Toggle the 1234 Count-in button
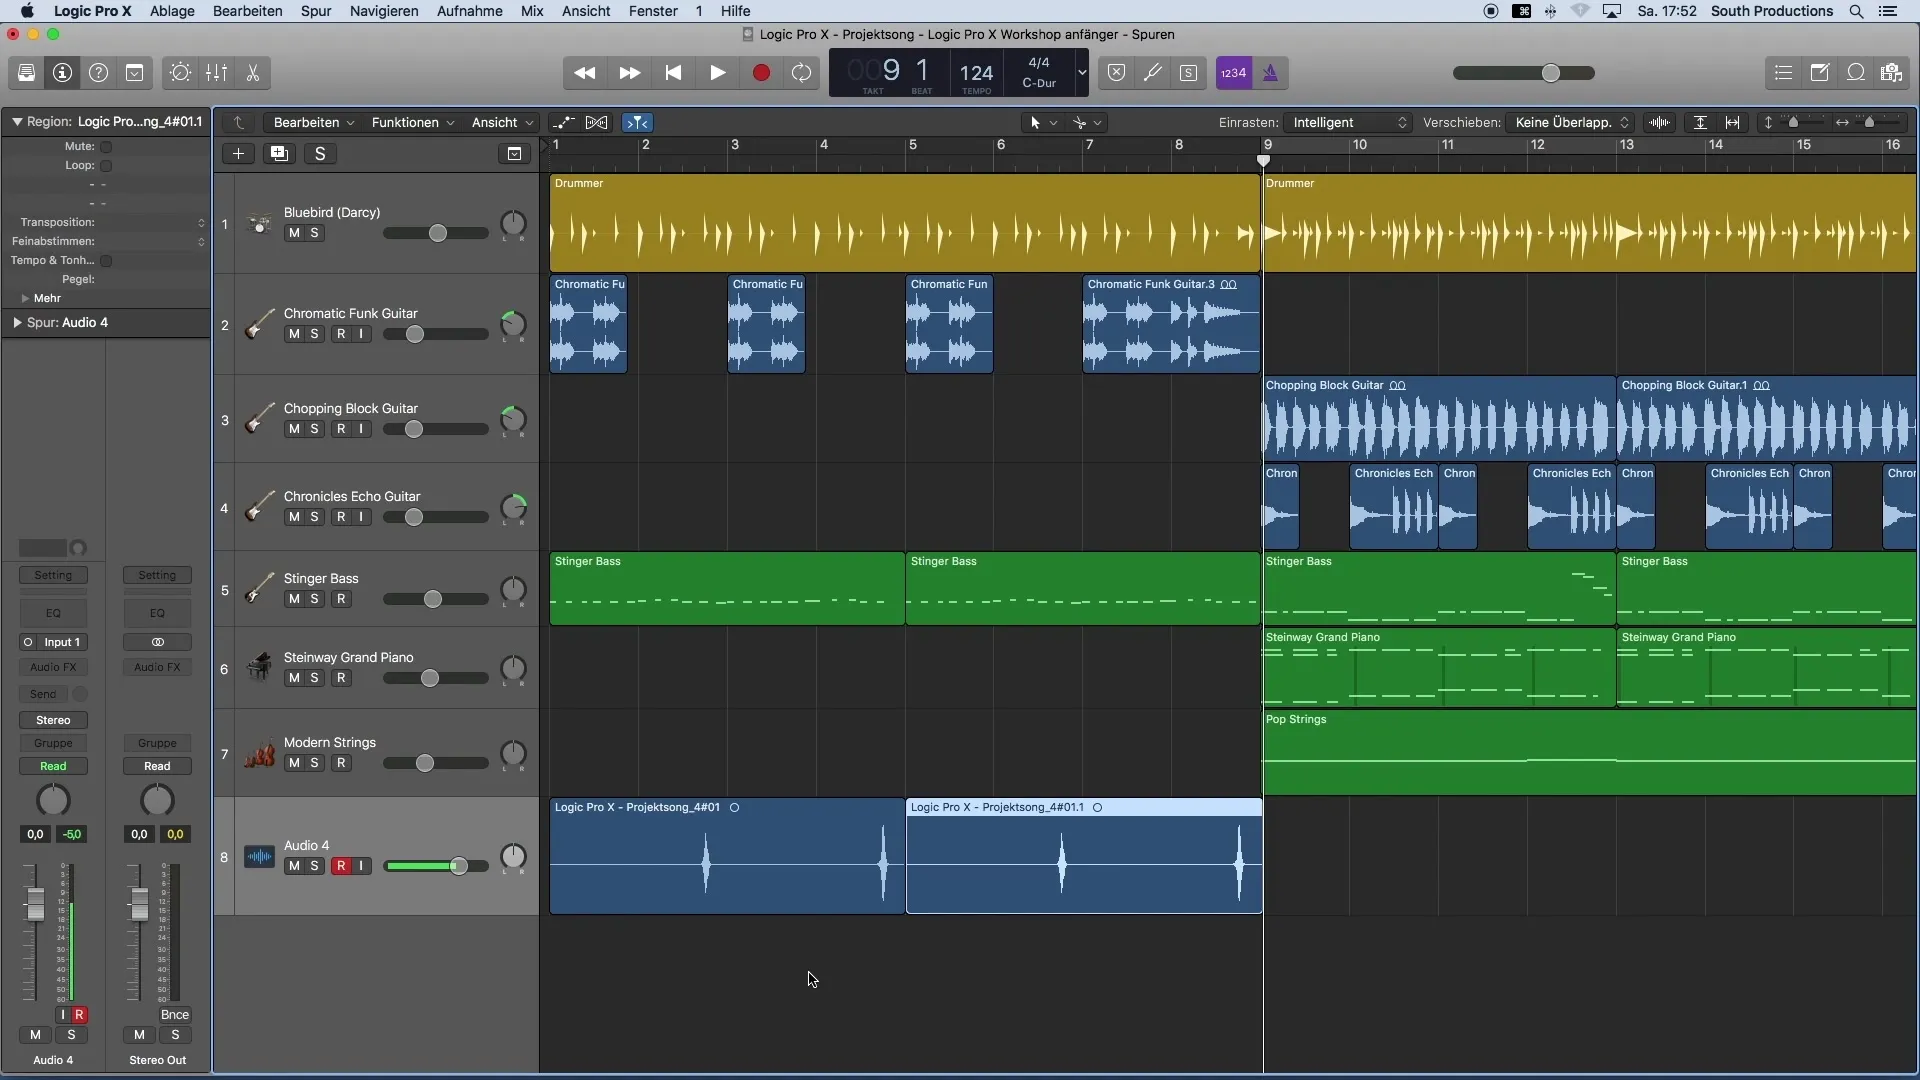This screenshot has height=1080, width=1920. point(1234,73)
